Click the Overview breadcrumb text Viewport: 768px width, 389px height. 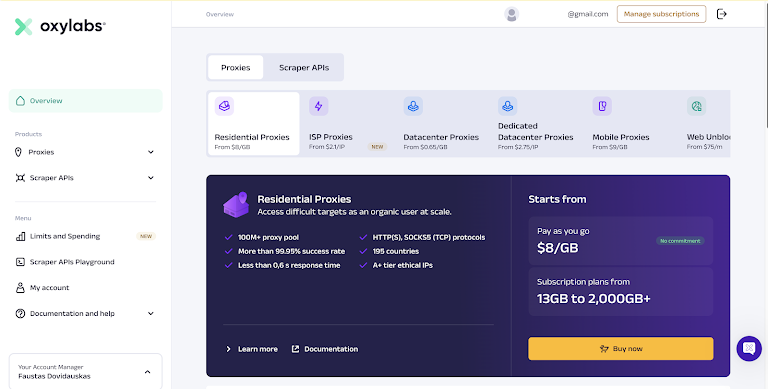pos(219,14)
